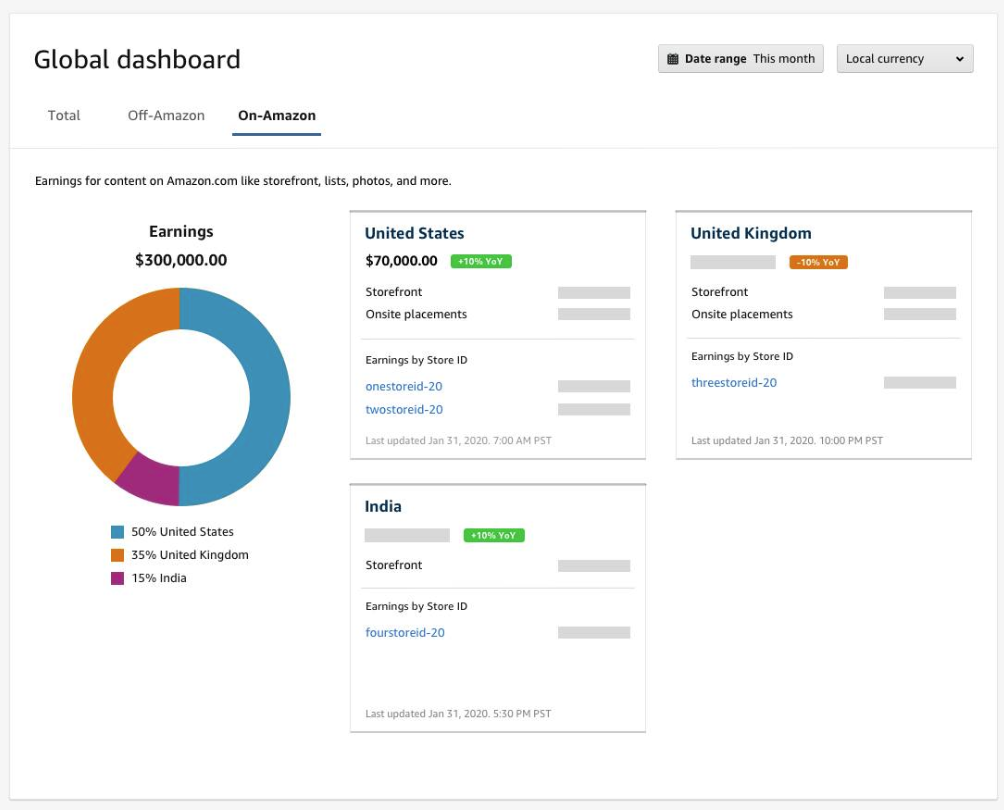Click Last updated 7:00 AM PST text
1004x810 pixels.
(458, 441)
